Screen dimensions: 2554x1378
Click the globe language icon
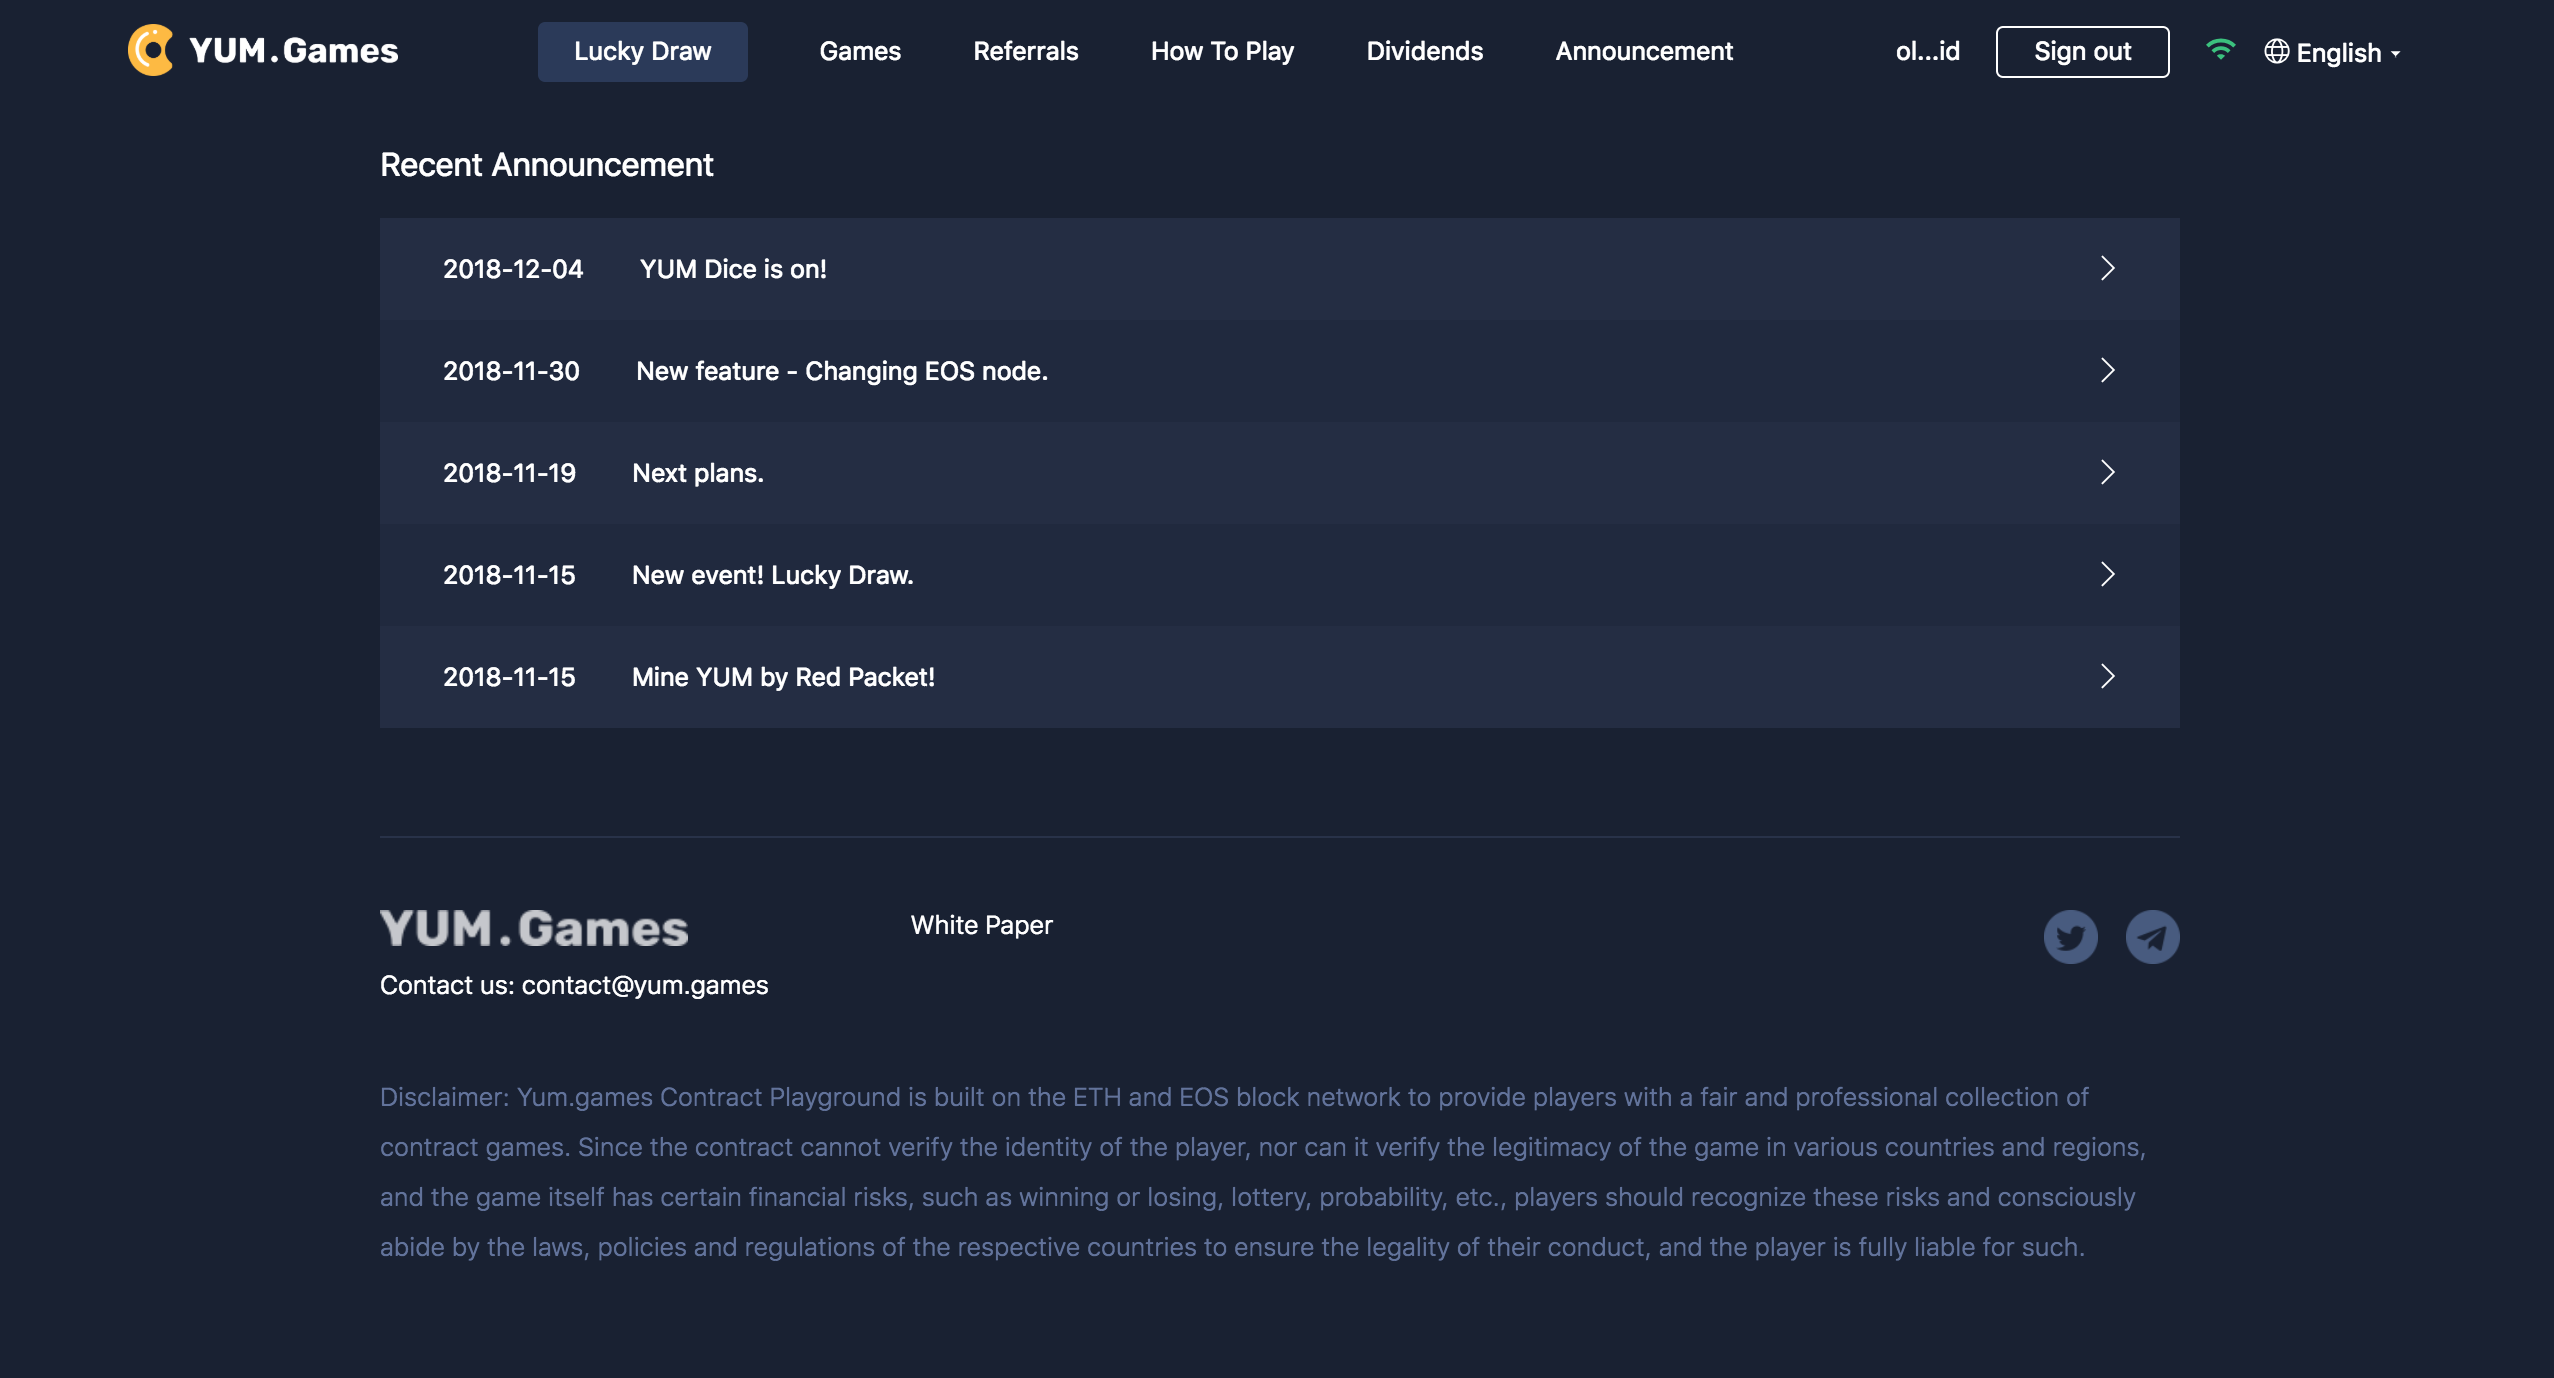point(2276,52)
